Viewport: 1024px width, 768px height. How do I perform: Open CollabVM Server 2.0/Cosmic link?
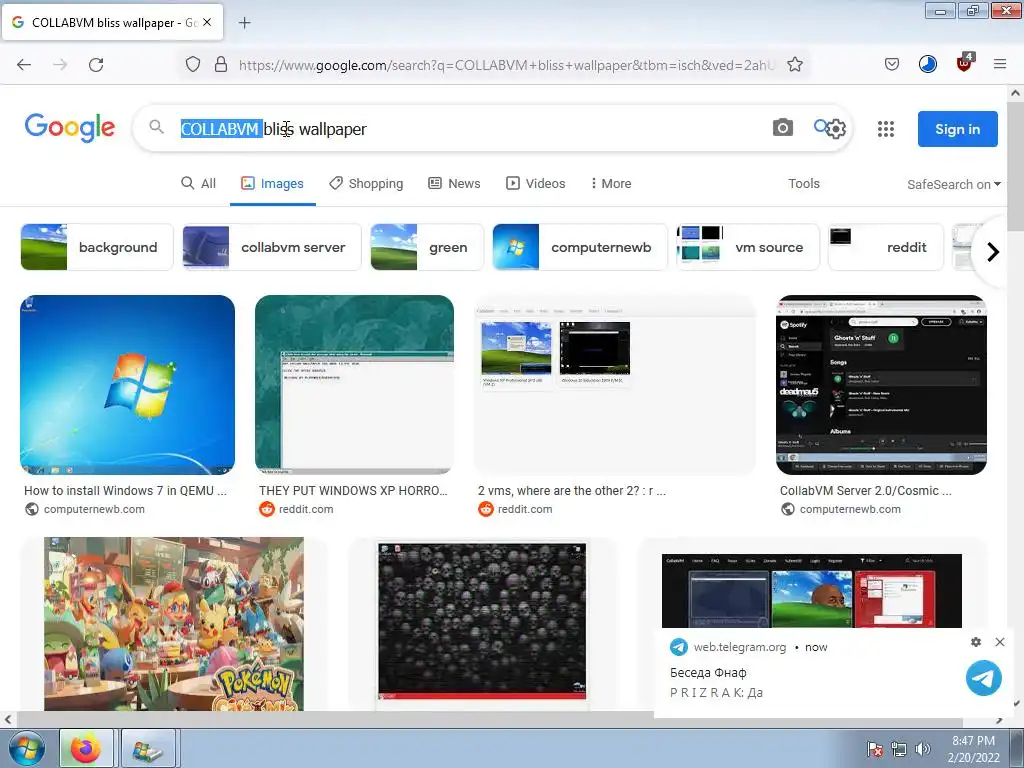coord(866,490)
